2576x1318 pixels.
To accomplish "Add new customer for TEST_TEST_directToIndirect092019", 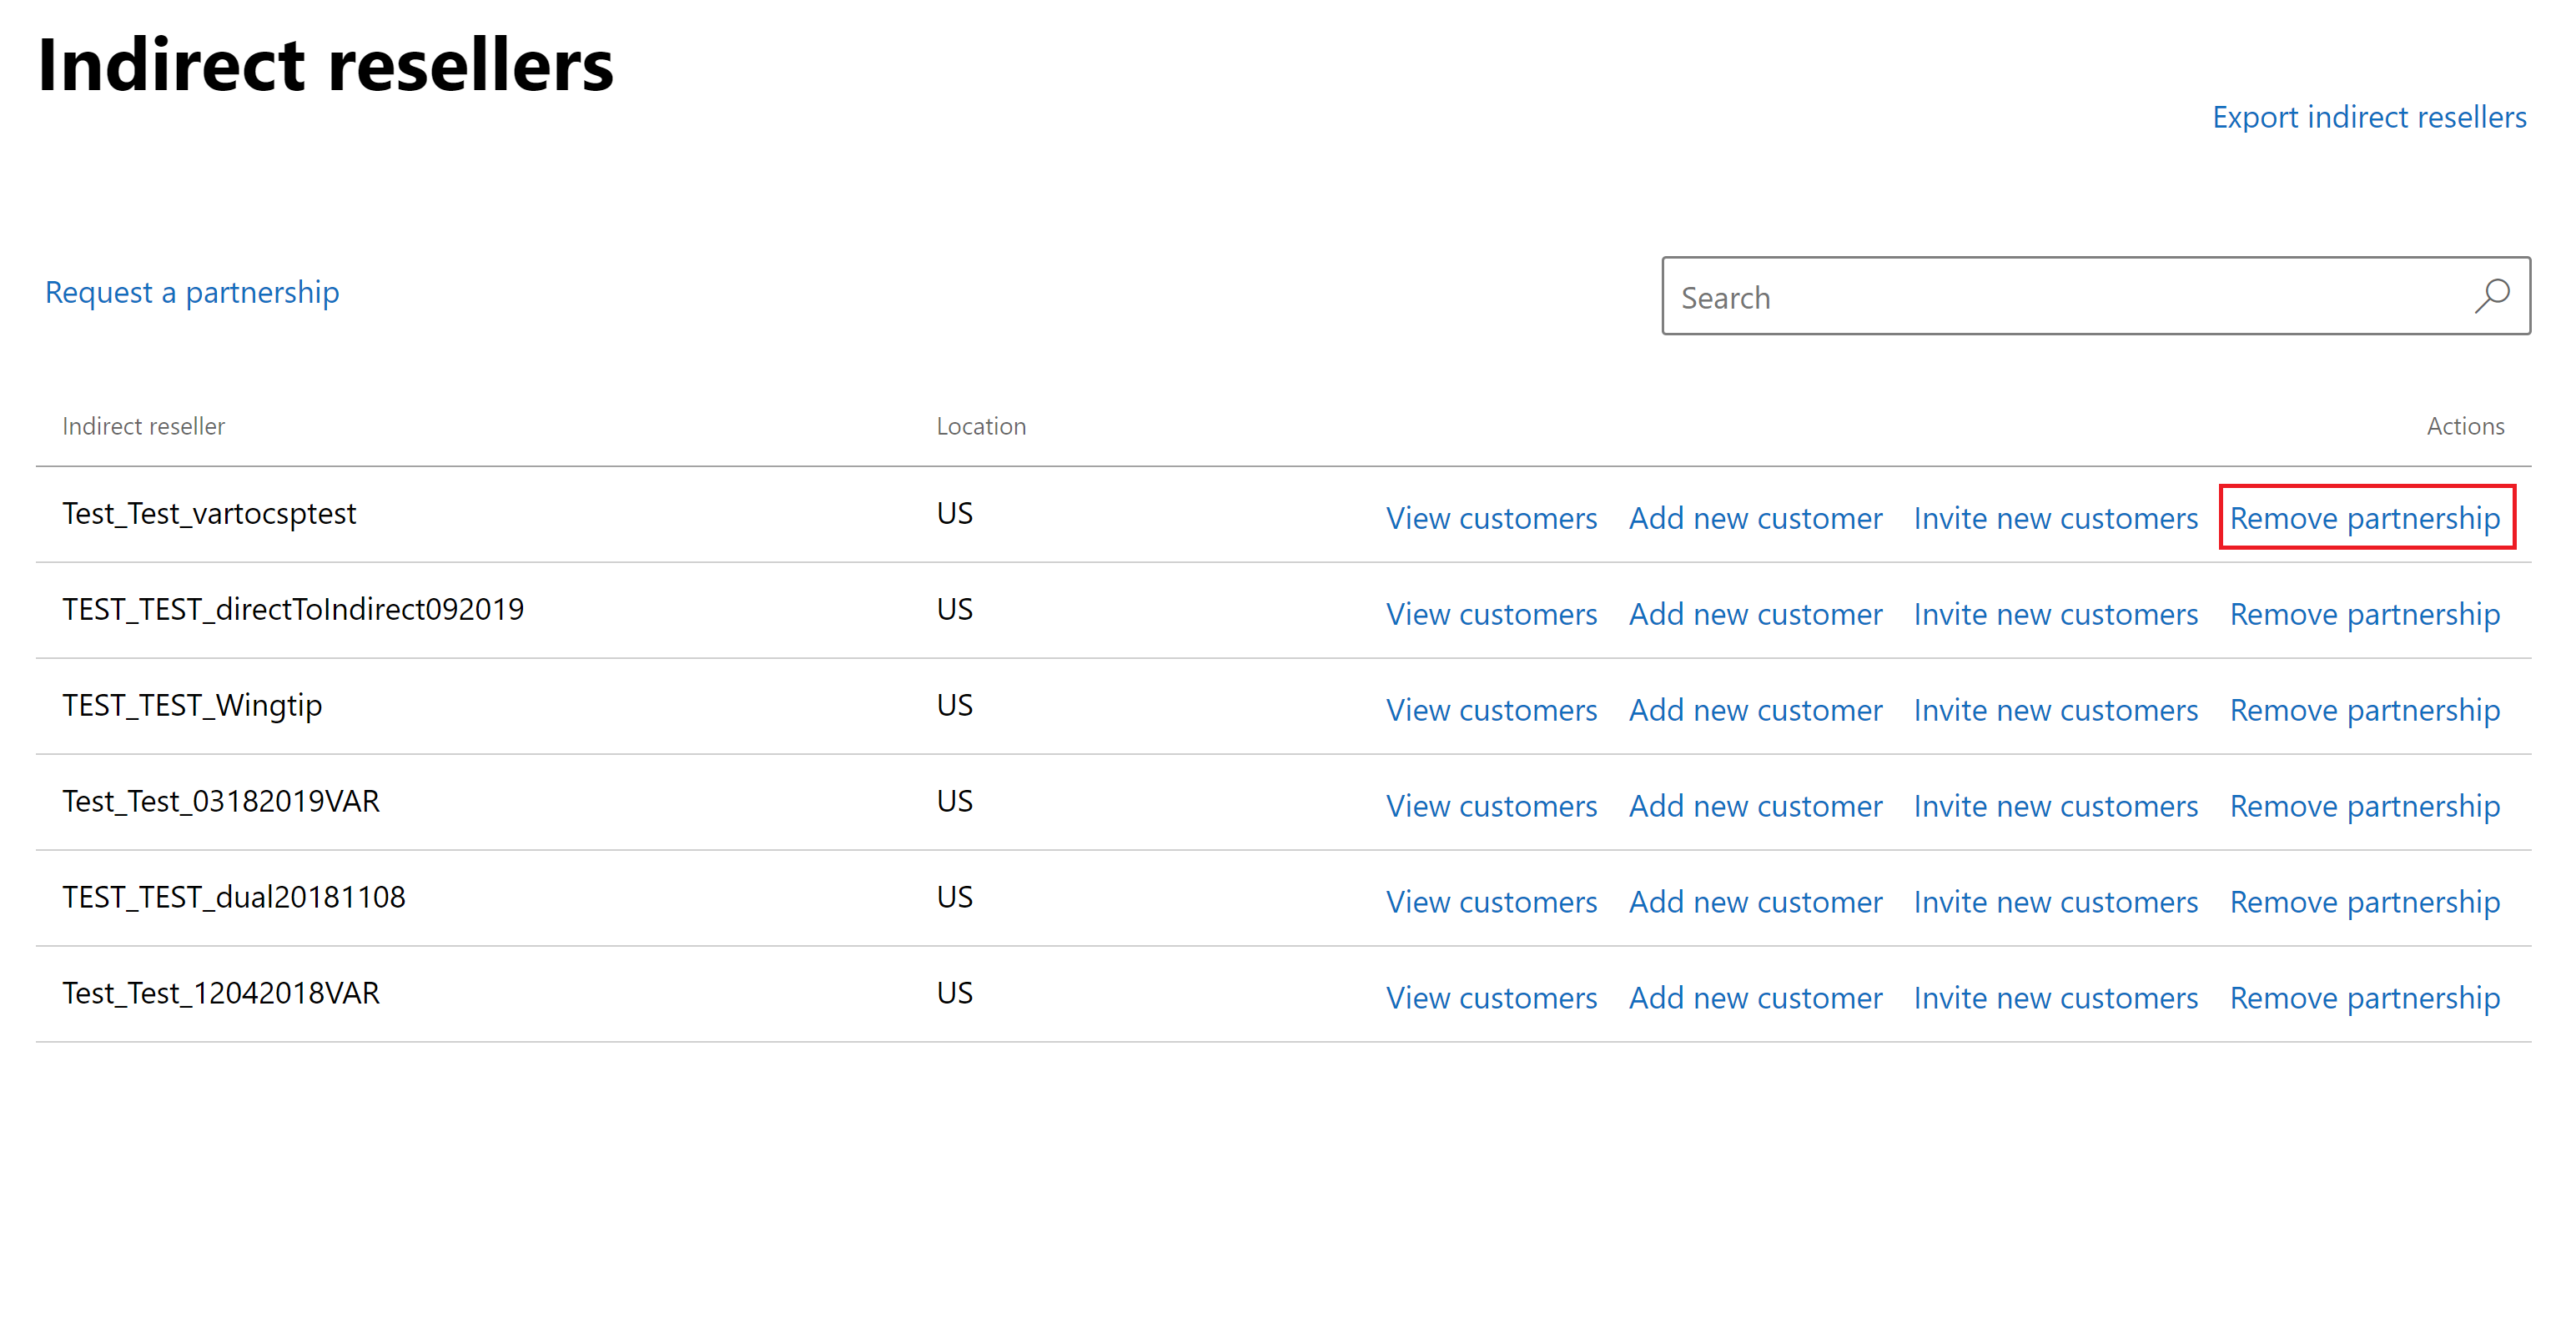I will pos(1754,614).
